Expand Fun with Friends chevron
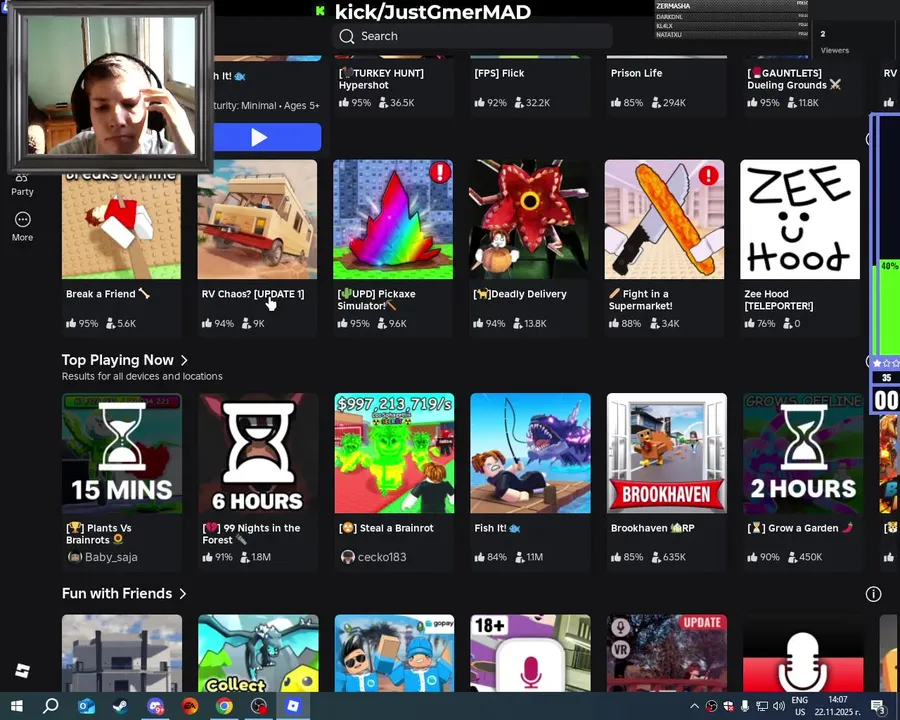Image resolution: width=900 pixels, height=720 pixels. click(x=183, y=594)
